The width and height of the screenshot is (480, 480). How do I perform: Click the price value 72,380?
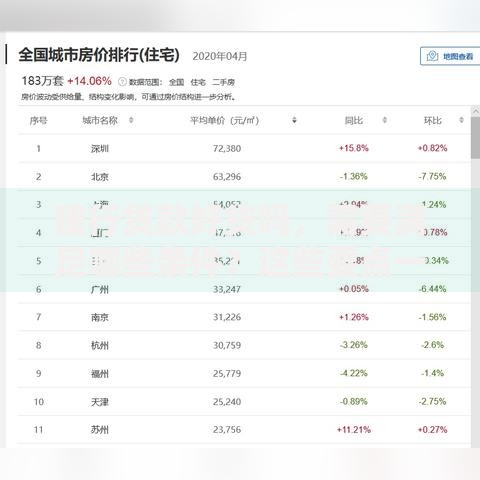pos(227,148)
